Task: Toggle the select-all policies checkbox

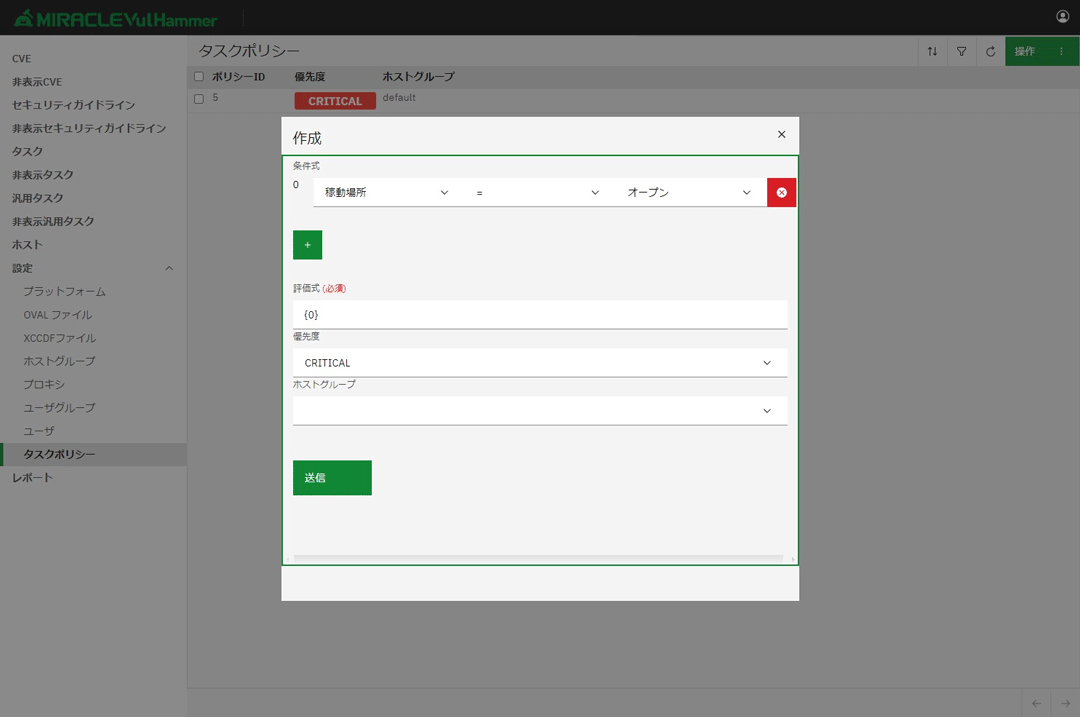Action: [199, 77]
